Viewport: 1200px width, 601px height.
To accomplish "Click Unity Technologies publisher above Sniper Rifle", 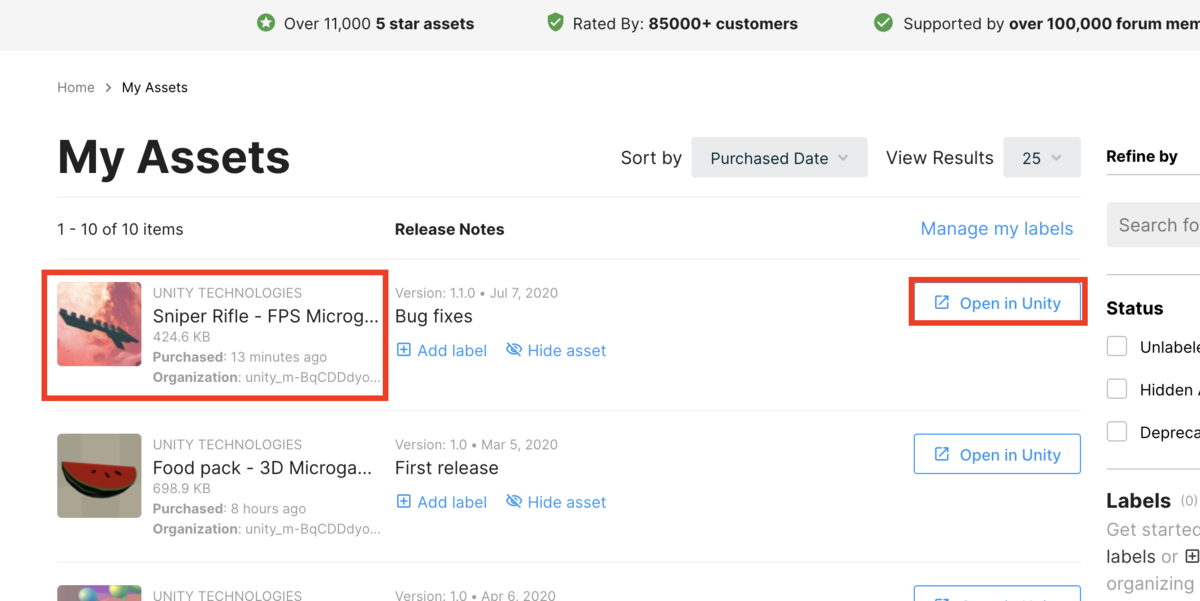I will 227,293.
